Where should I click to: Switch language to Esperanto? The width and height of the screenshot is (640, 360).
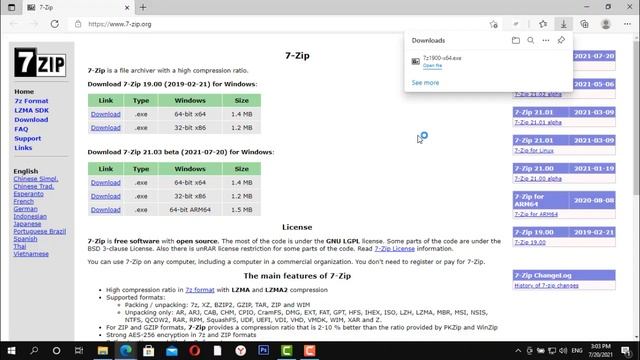(29, 194)
